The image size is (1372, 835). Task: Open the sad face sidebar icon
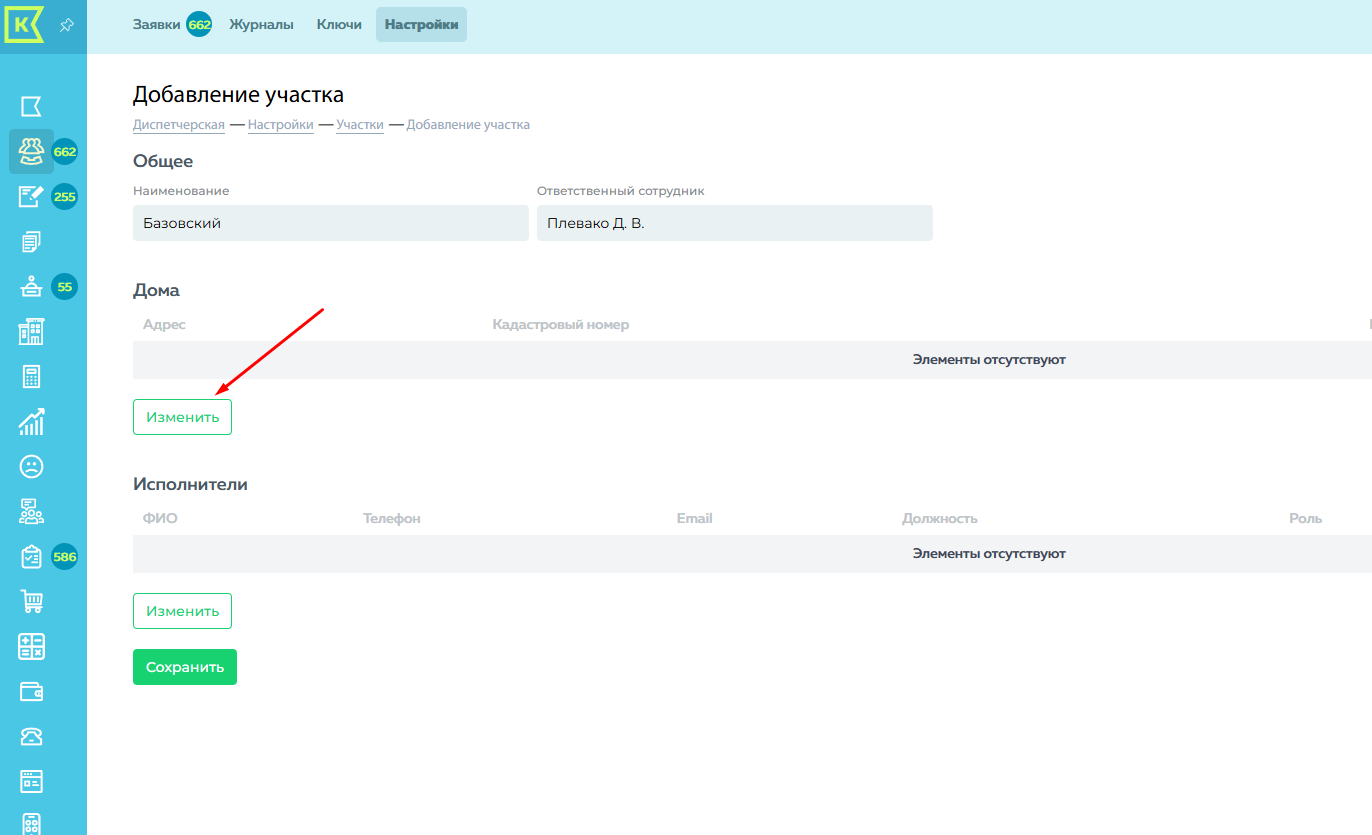point(31,467)
